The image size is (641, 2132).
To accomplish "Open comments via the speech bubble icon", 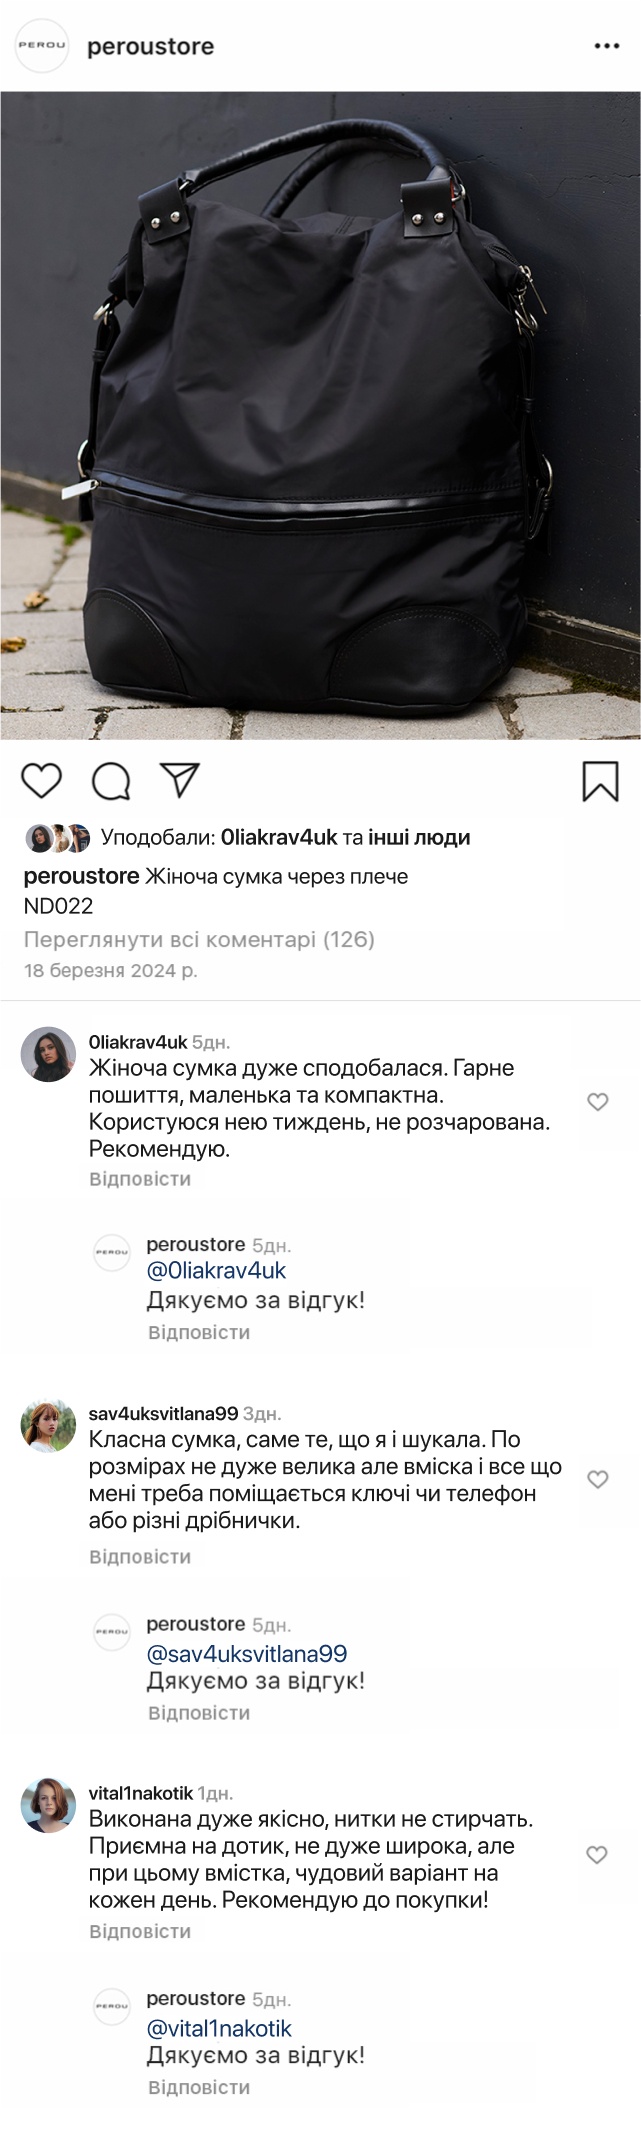I will point(111,782).
